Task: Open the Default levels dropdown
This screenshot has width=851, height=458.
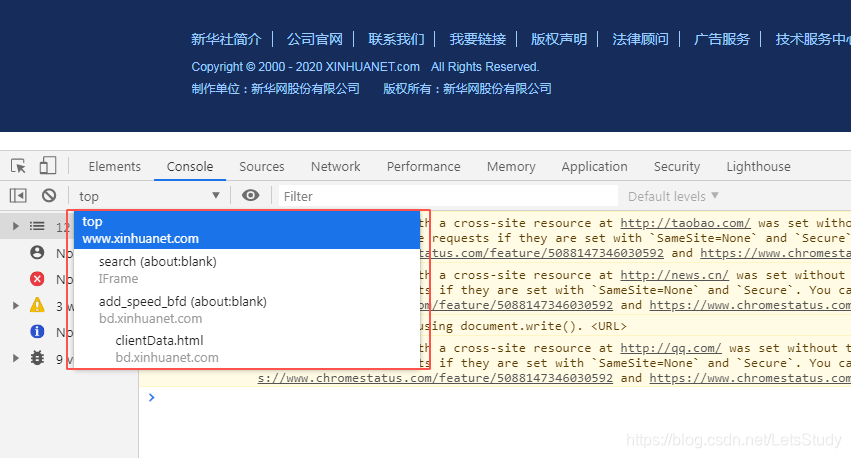Action: pos(673,196)
